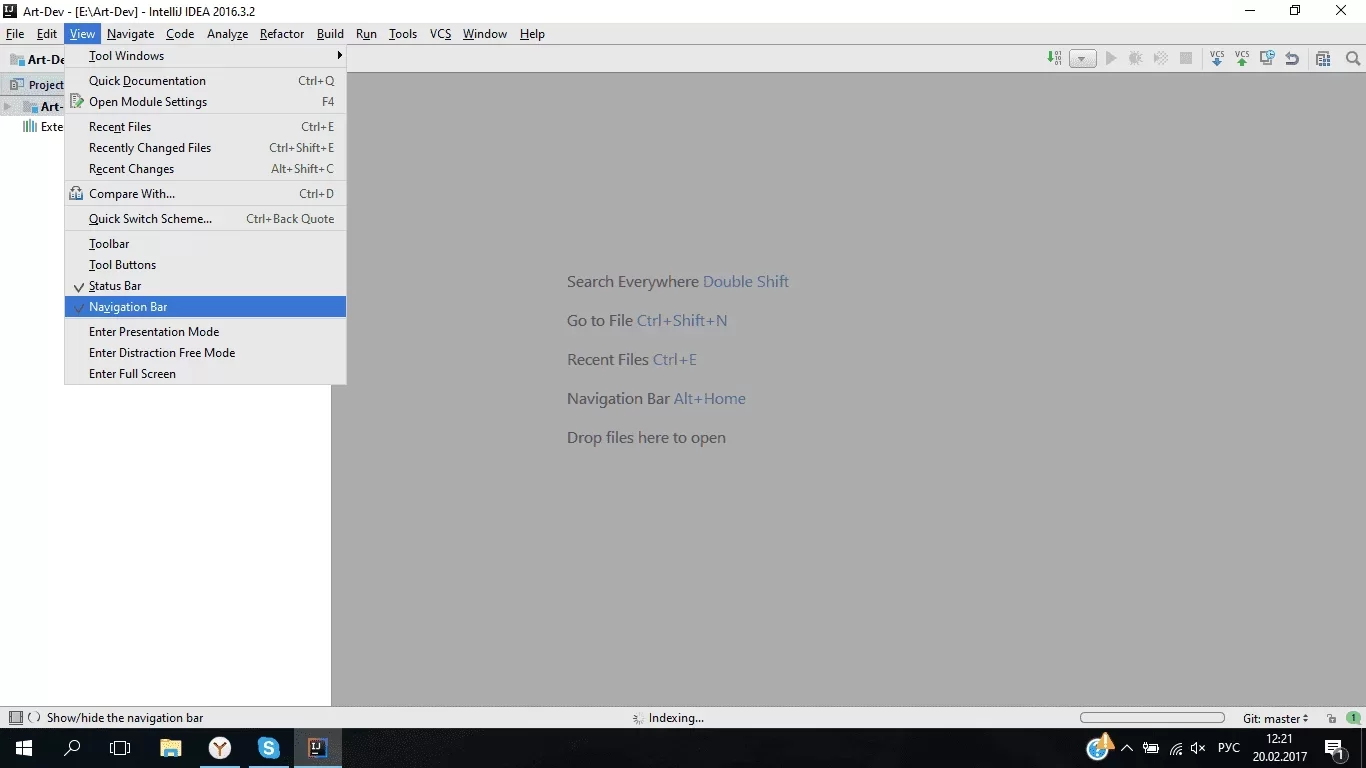Open the Action Center notifications icon
The image size is (1366, 768).
pyautogui.click(x=1334, y=748)
